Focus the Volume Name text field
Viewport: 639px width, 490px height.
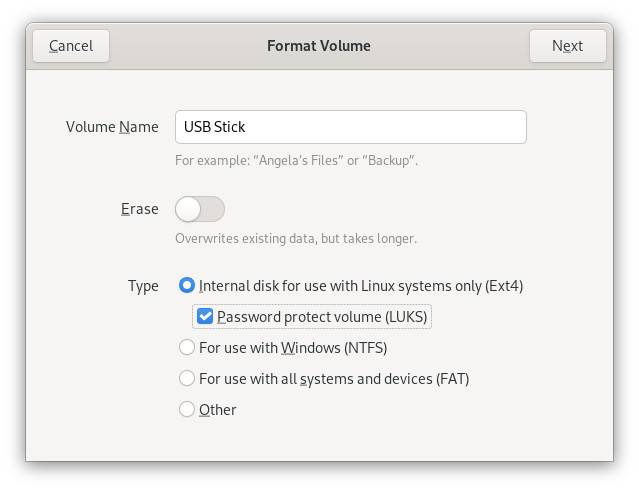(350, 127)
